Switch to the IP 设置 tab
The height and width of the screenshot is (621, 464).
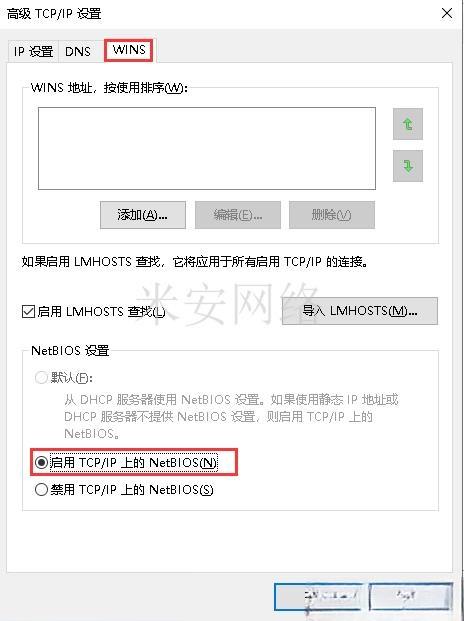tap(33, 51)
